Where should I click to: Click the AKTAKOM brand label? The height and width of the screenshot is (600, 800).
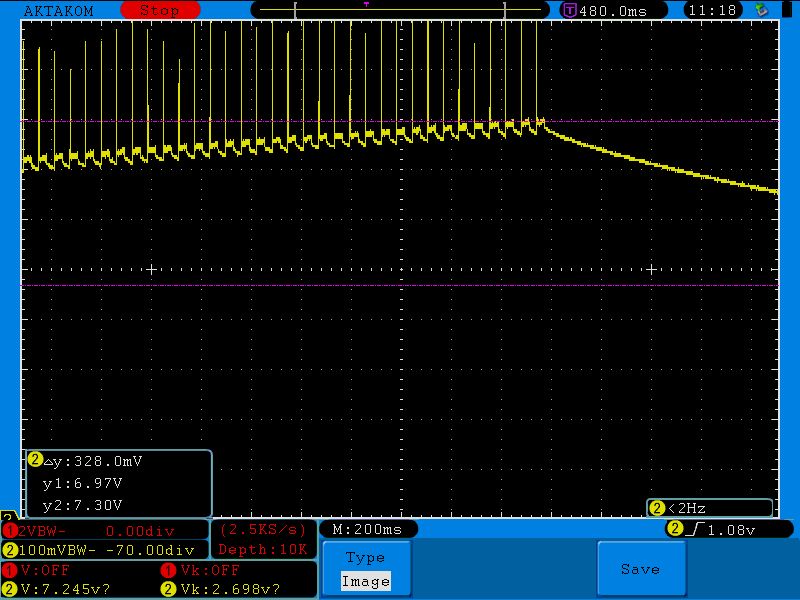tap(59, 11)
